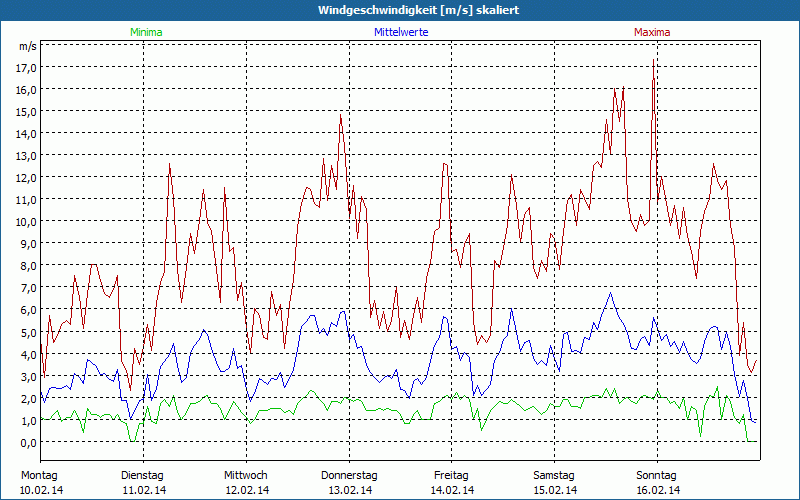The width and height of the screenshot is (800, 500).
Task: Select the Montag day label
Action: [39, 475]
